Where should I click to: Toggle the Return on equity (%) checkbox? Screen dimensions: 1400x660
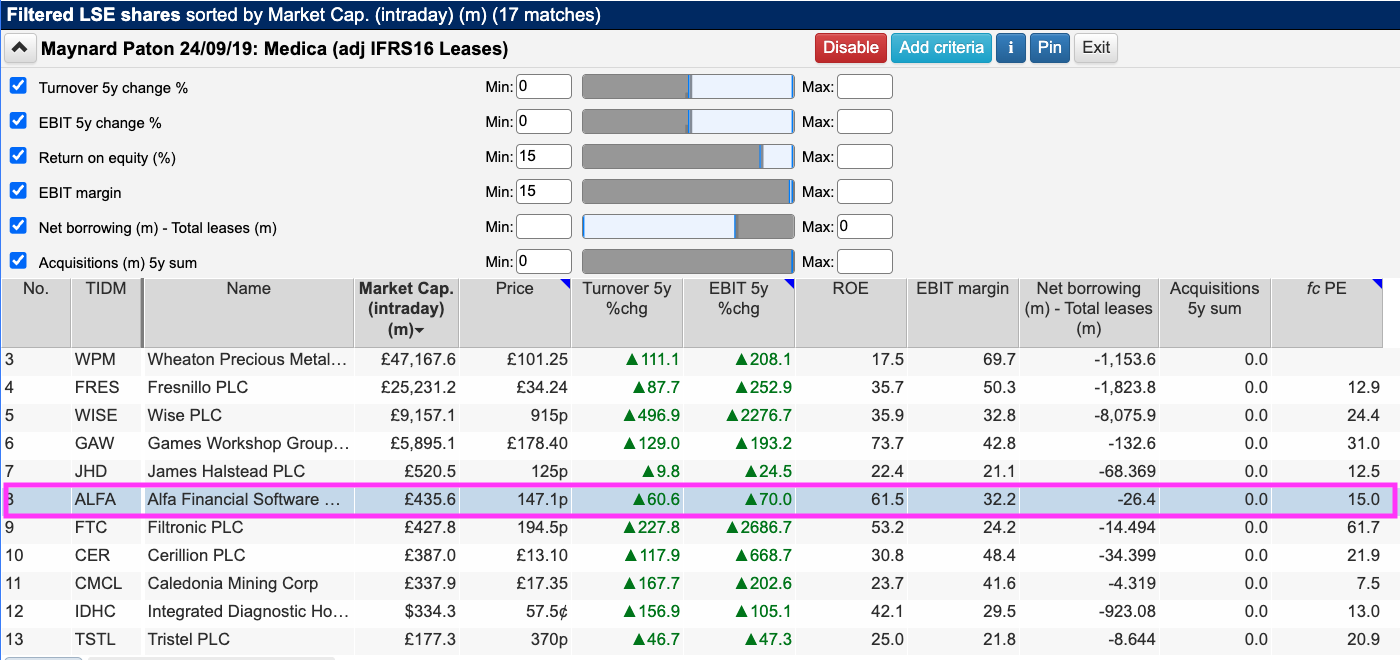pyautogui.click(x=18, y=156)
